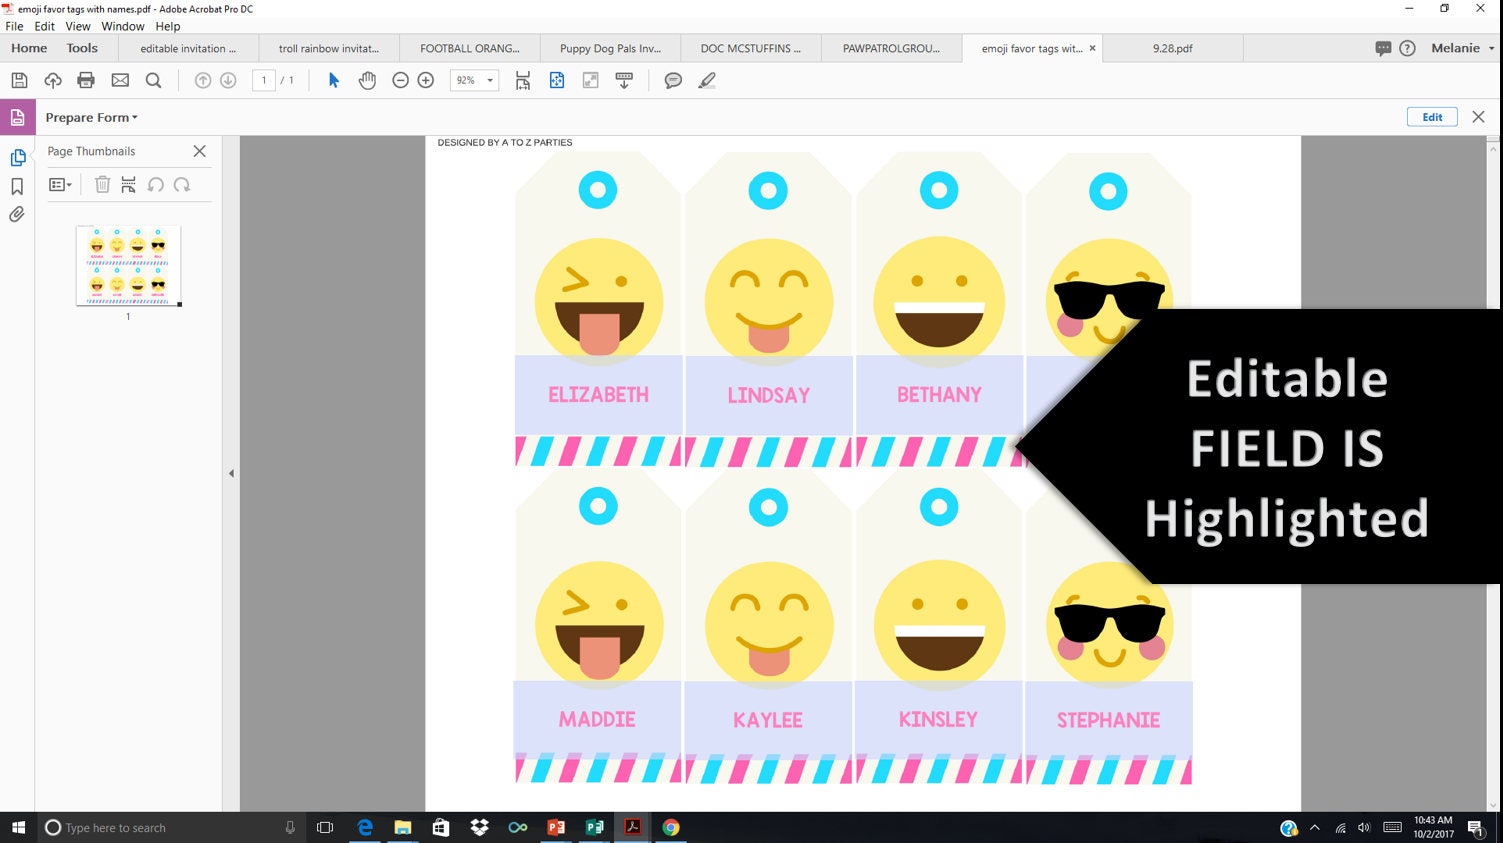Click the blue Edit button
The image size is (1503, 843).
(x=1431, y=117)
